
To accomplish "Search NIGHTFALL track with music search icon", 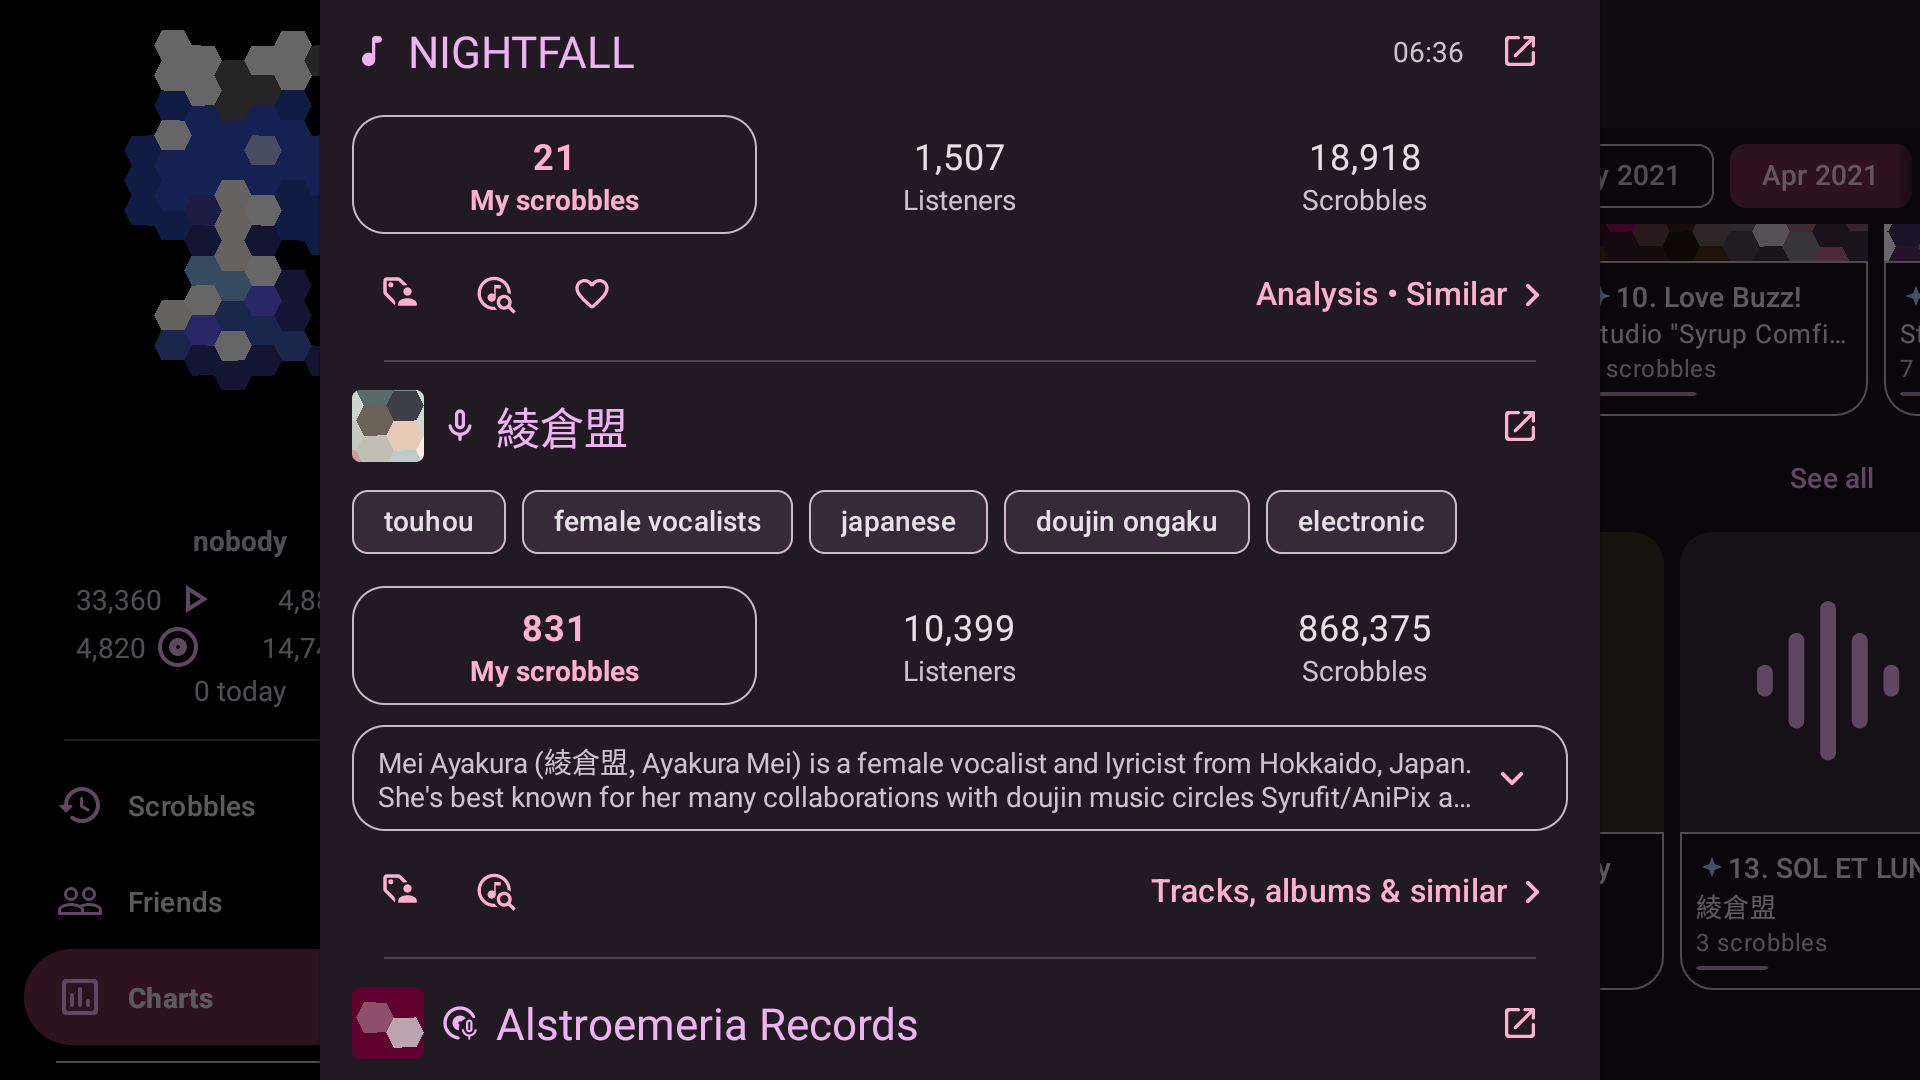I will (496, 294).
